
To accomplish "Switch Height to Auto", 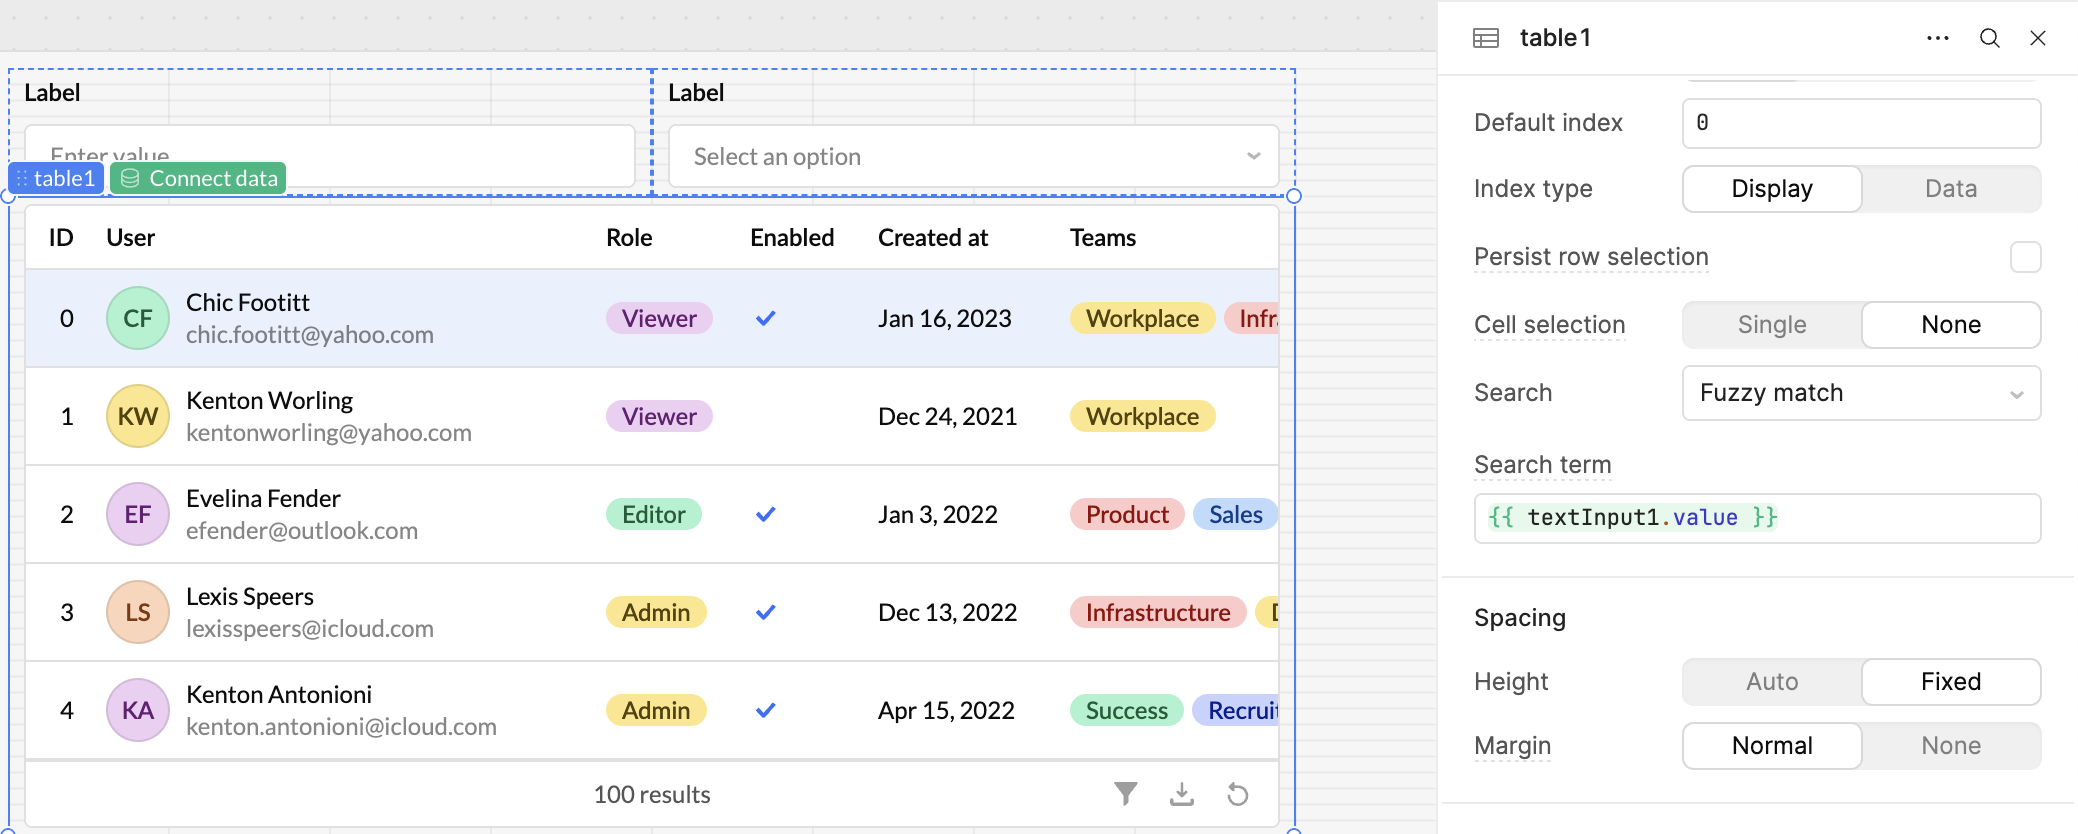I will (x=1771, y=682).
